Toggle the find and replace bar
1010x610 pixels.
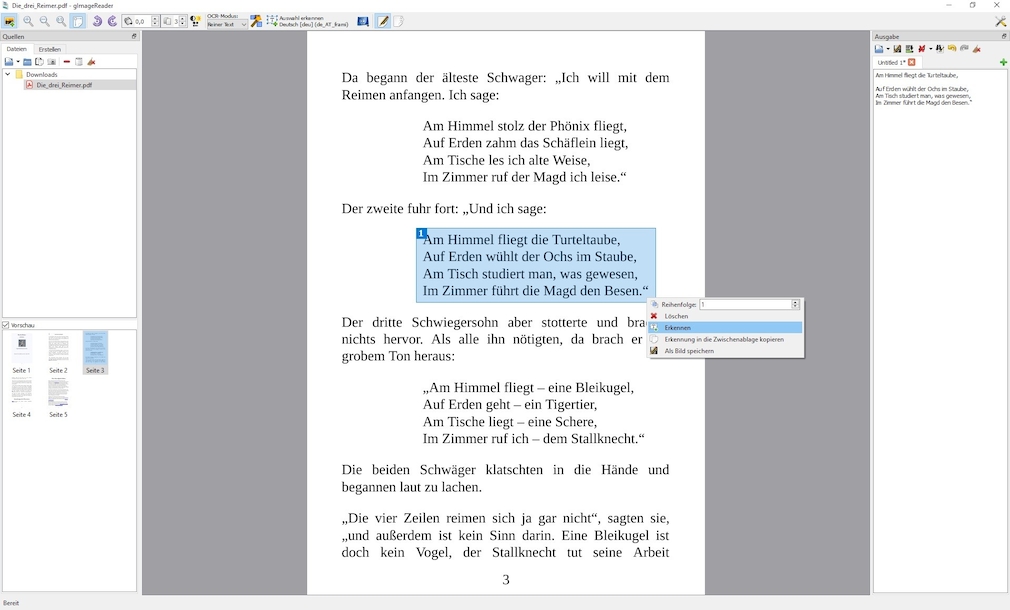pyautogui.click(x=939, y=49)
